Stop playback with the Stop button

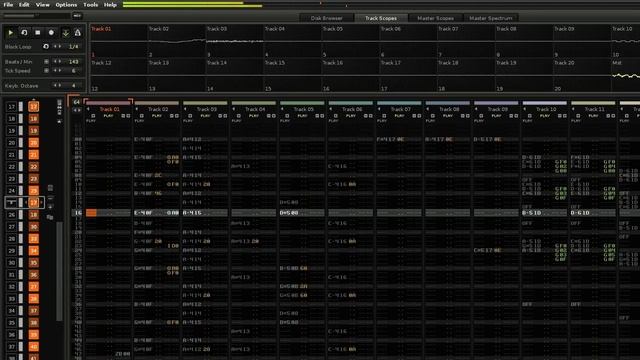tap(38, 33)
